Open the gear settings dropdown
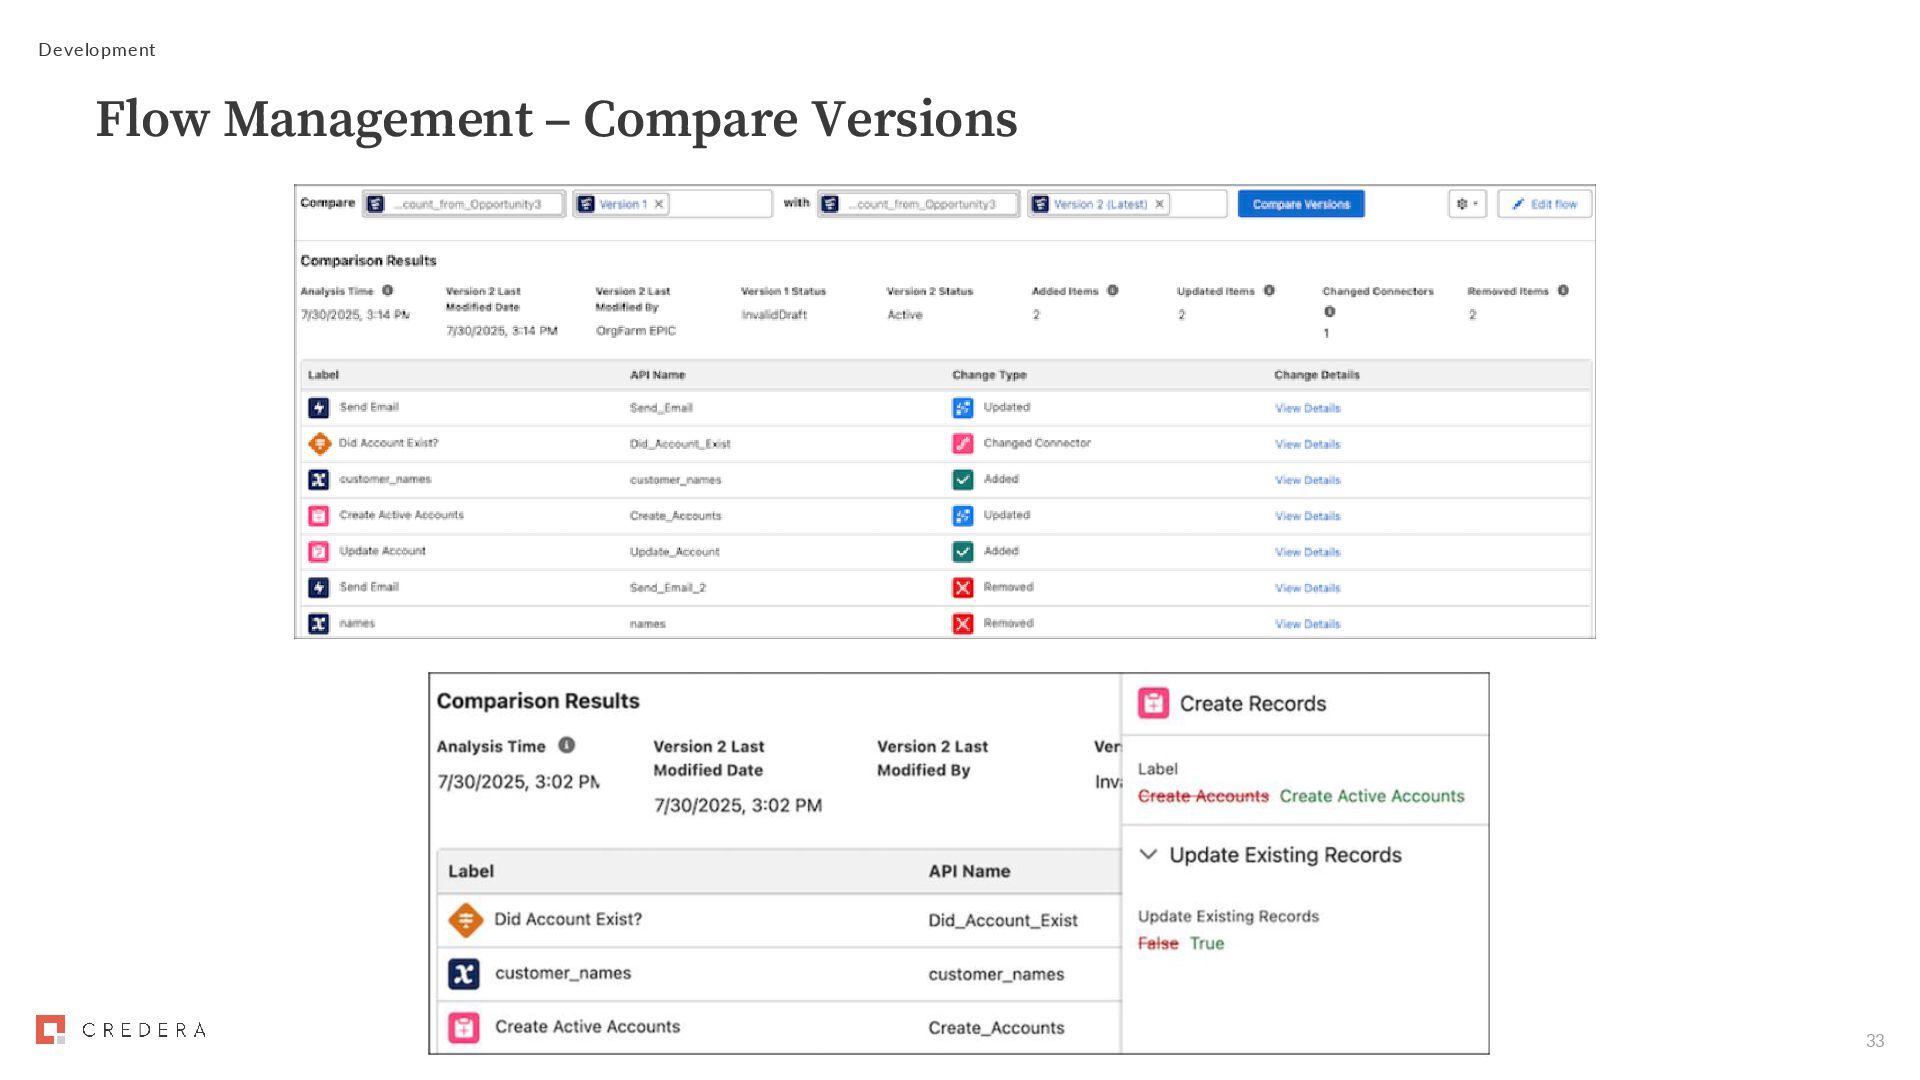The height and width of the screenshot is (1080, 1920). (1467, 204)
